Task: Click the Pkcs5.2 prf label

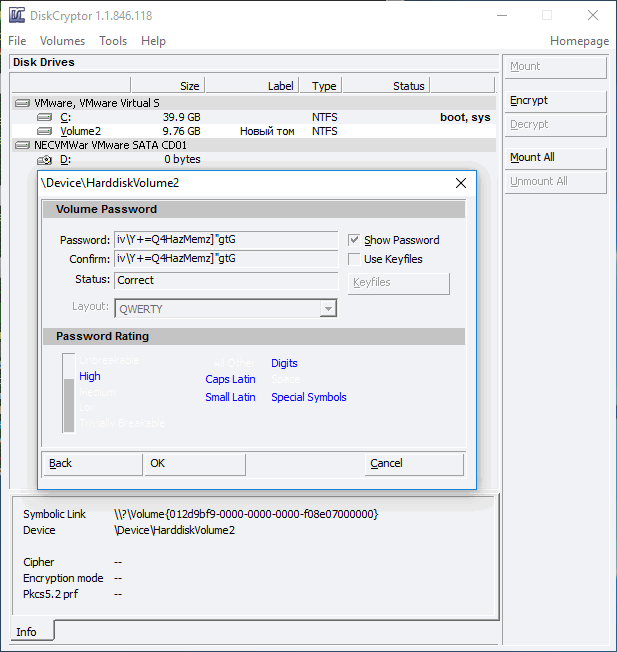Action: pyautogui.click(x=50, y=594)
